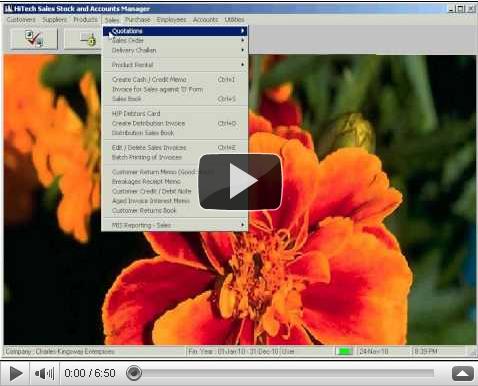The width and height of the screenshot is (478, 386).
Task: Select Create Cash / Credit Memo
Action: (x=175, y=80)
